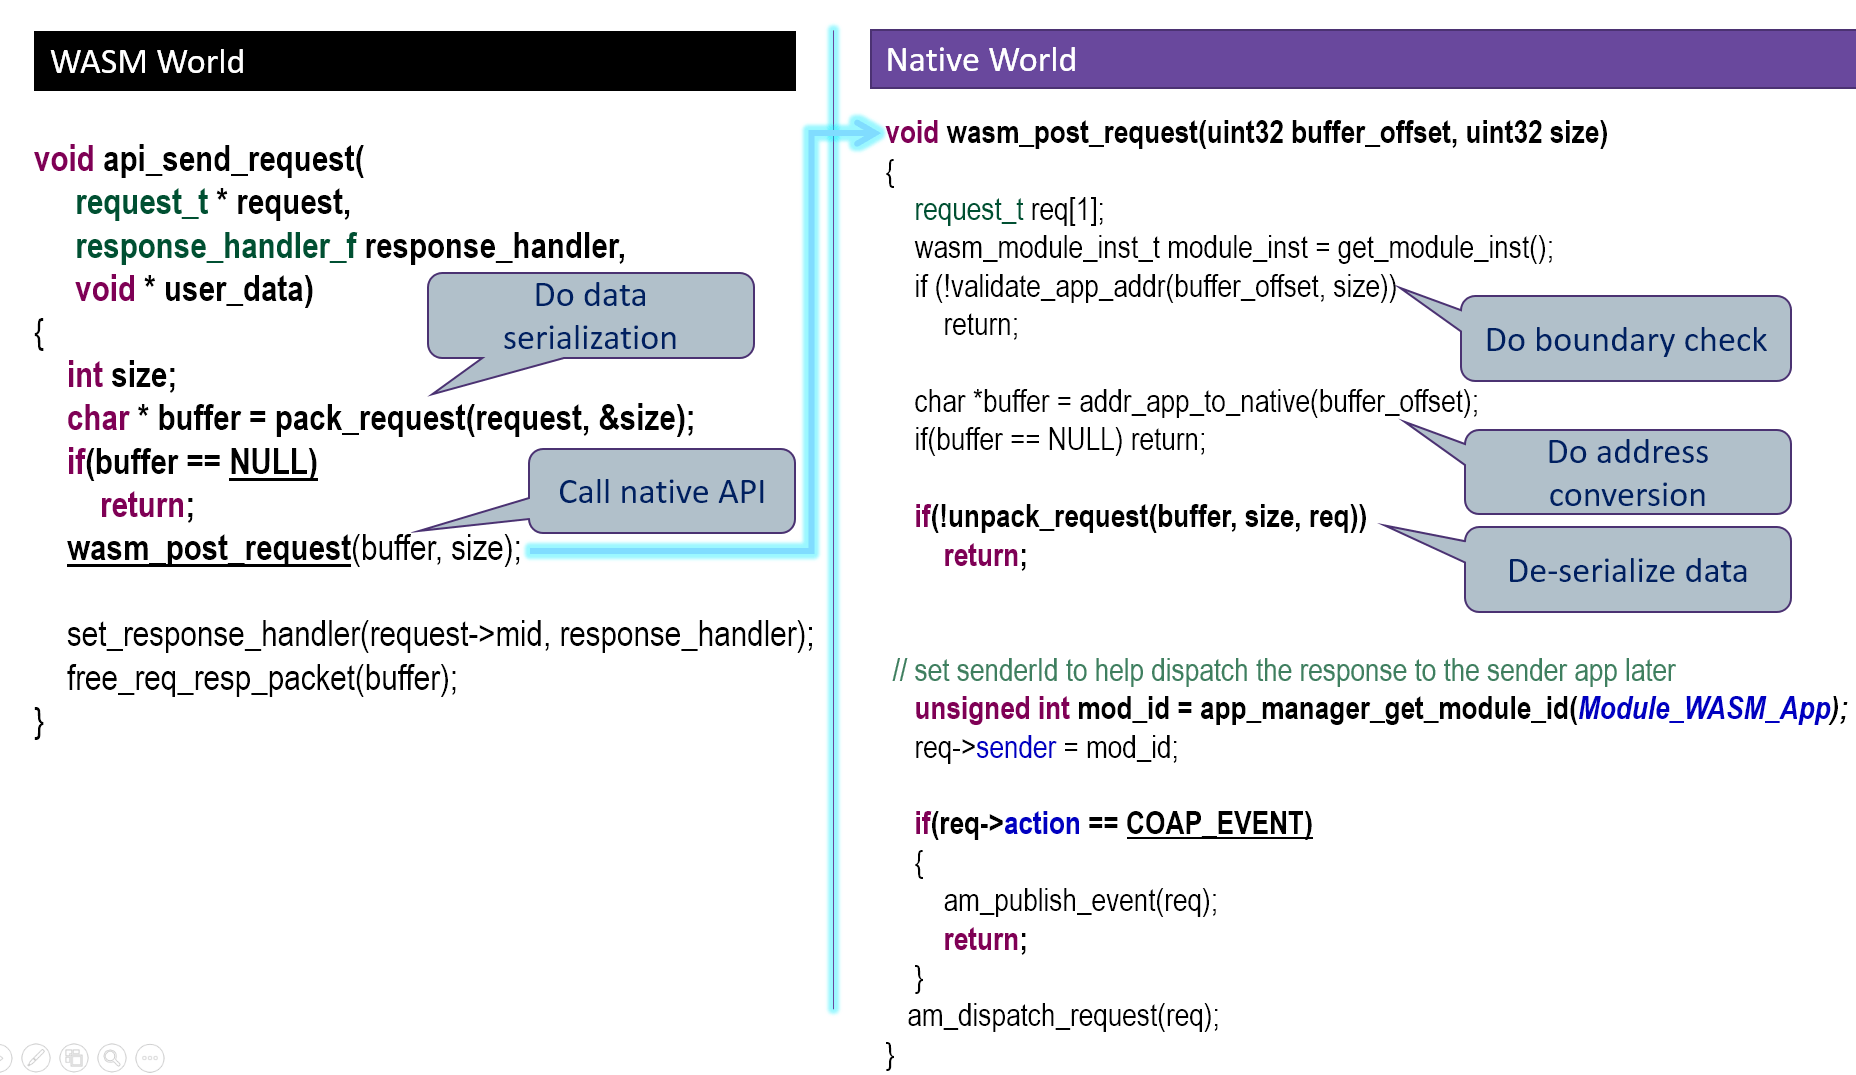Click the underlined wasm_post_request call
1856x1075 pixels.
pyautogui.click(x=208, y=548)
